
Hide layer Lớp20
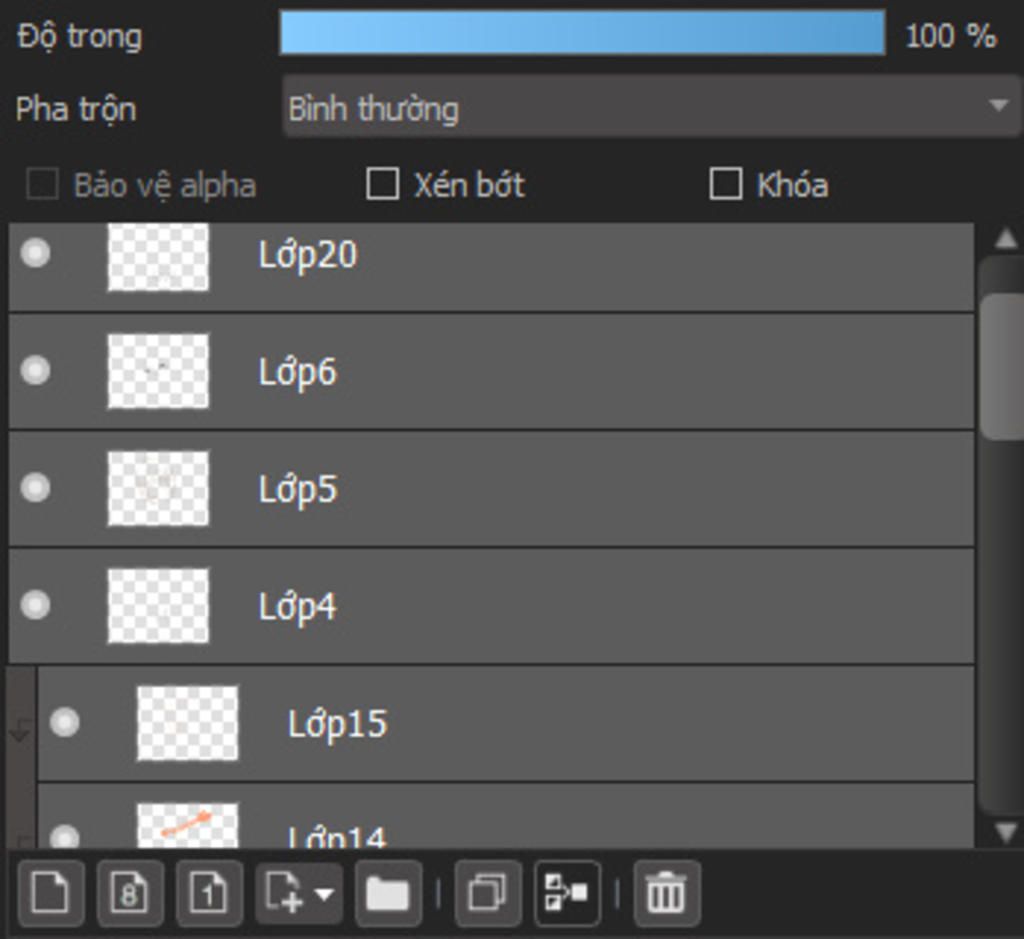(x=36, y=253)
